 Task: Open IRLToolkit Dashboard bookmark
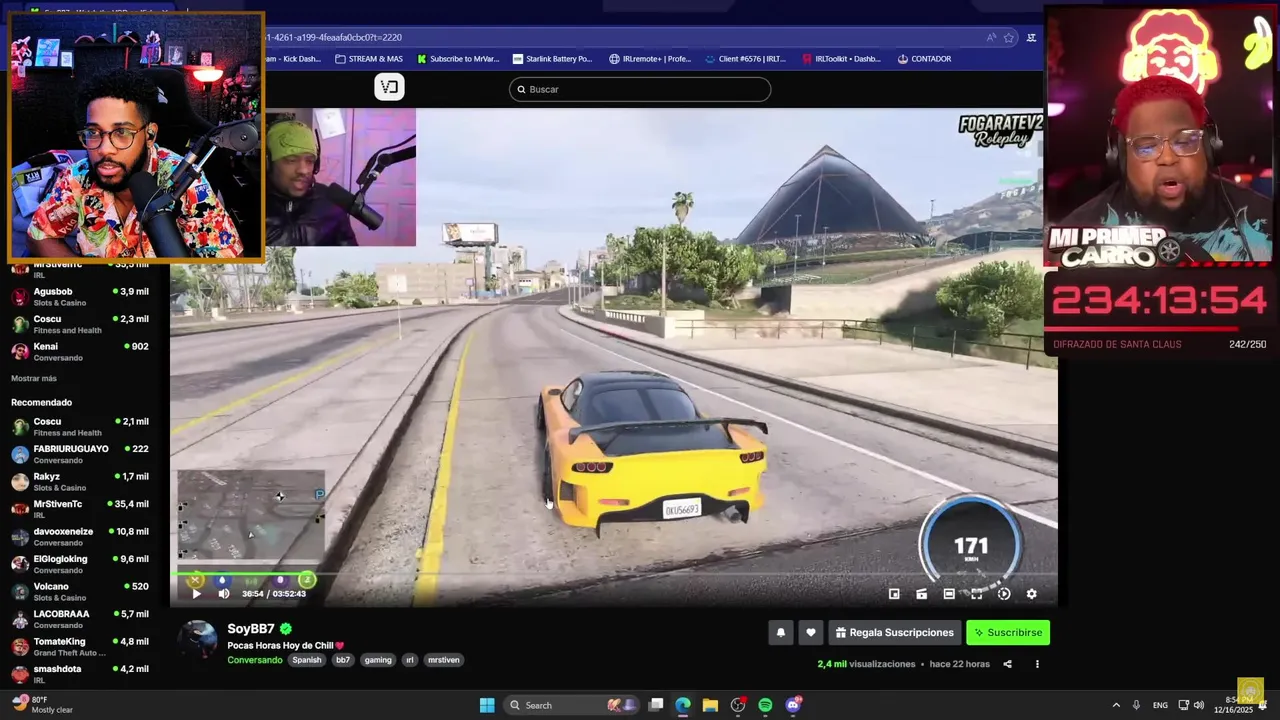[841, 59]
